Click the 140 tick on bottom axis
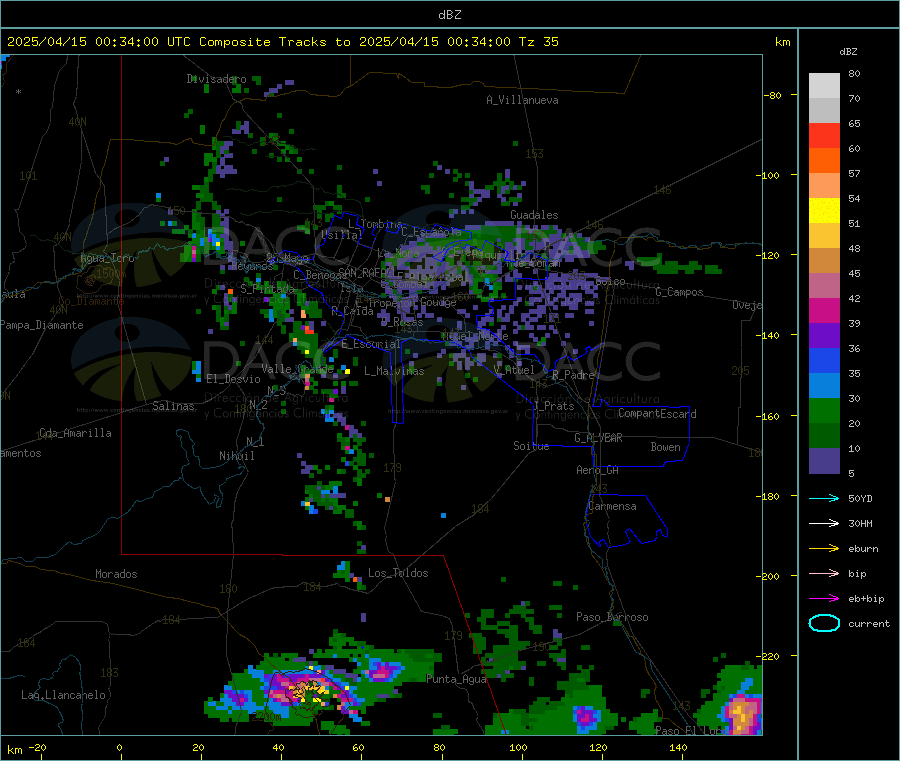Image resolution: width=900 pixels, height=761 pixels. 678,747
